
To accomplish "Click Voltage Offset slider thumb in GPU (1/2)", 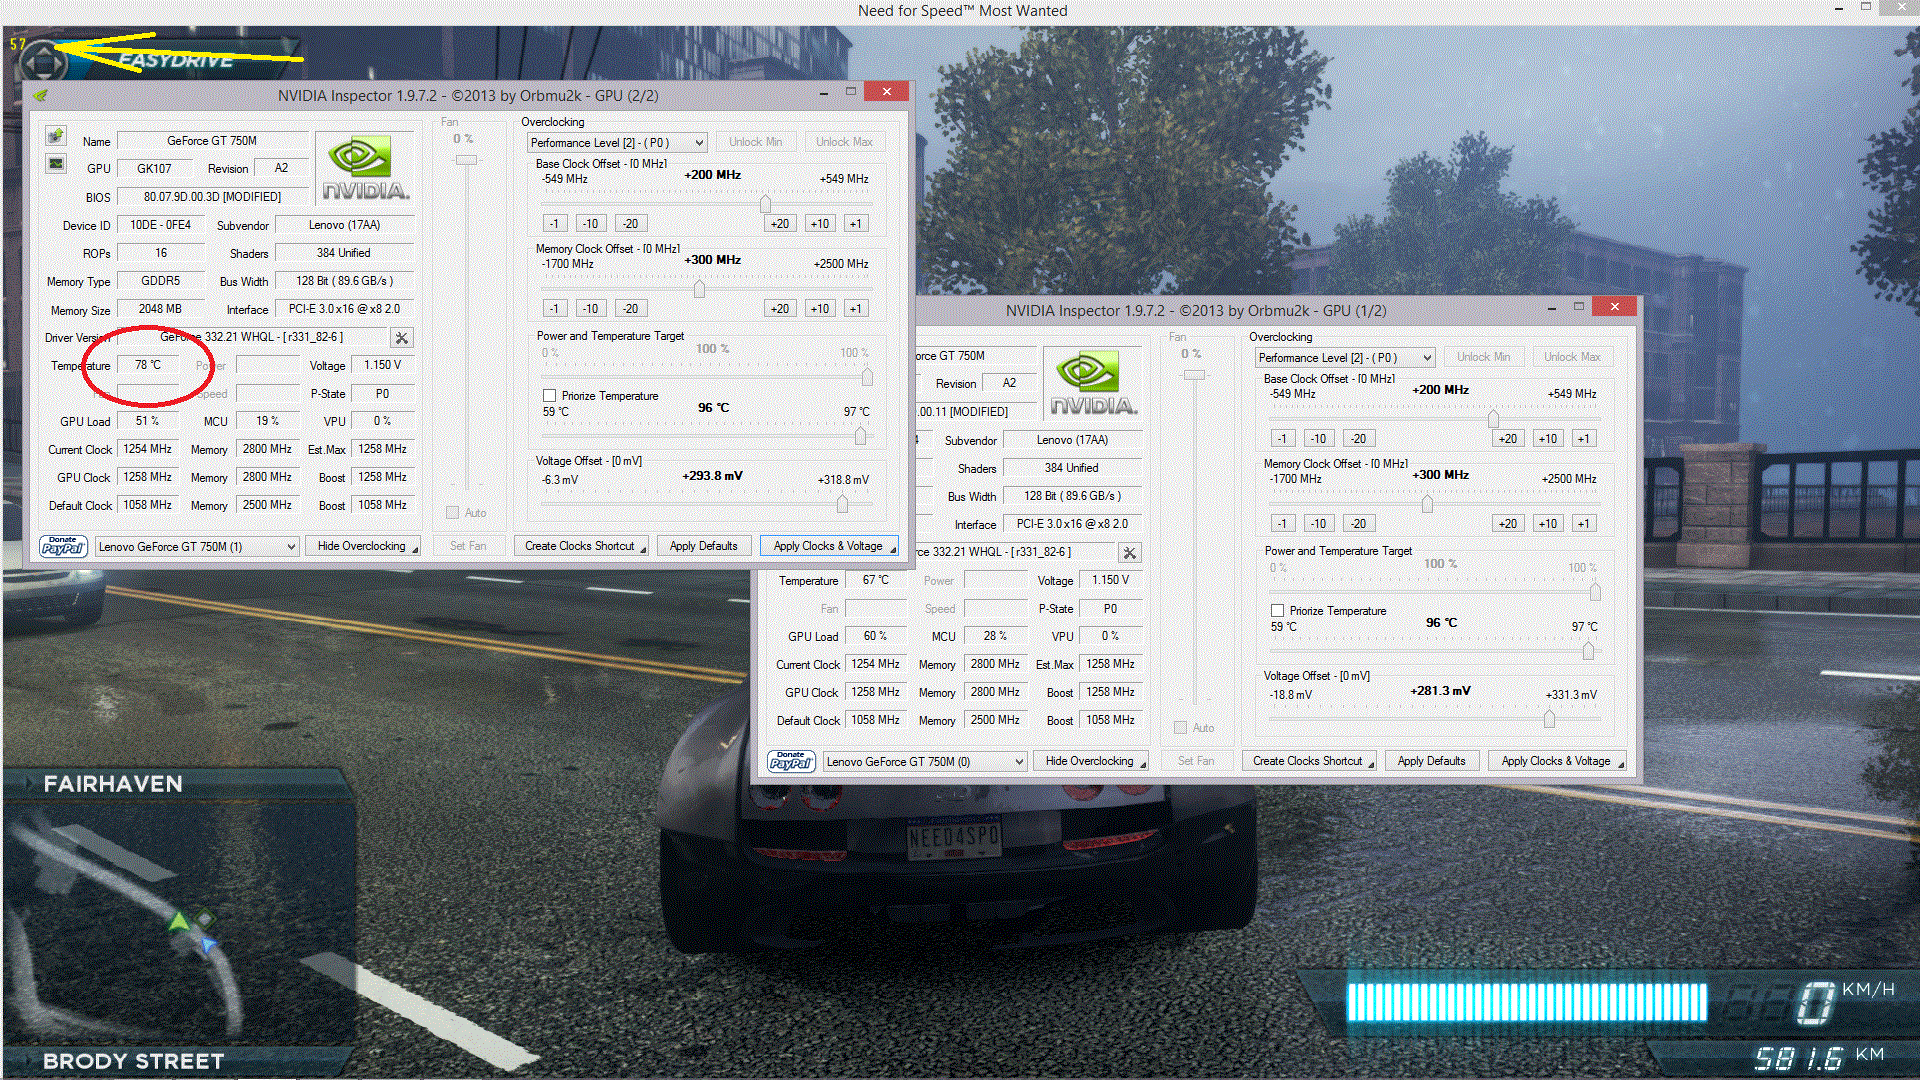I will coord(1549,718).
